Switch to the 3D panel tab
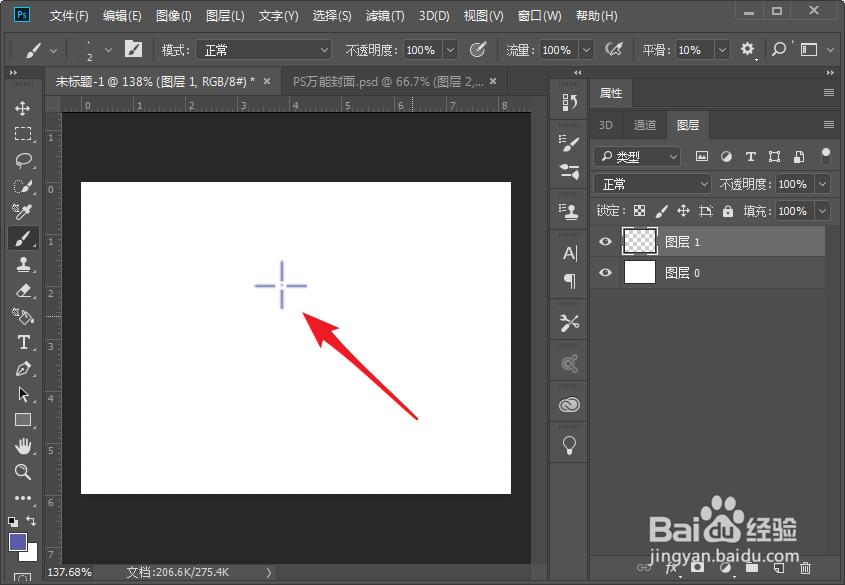Screen dimensions: 845x585 point(606,125)
